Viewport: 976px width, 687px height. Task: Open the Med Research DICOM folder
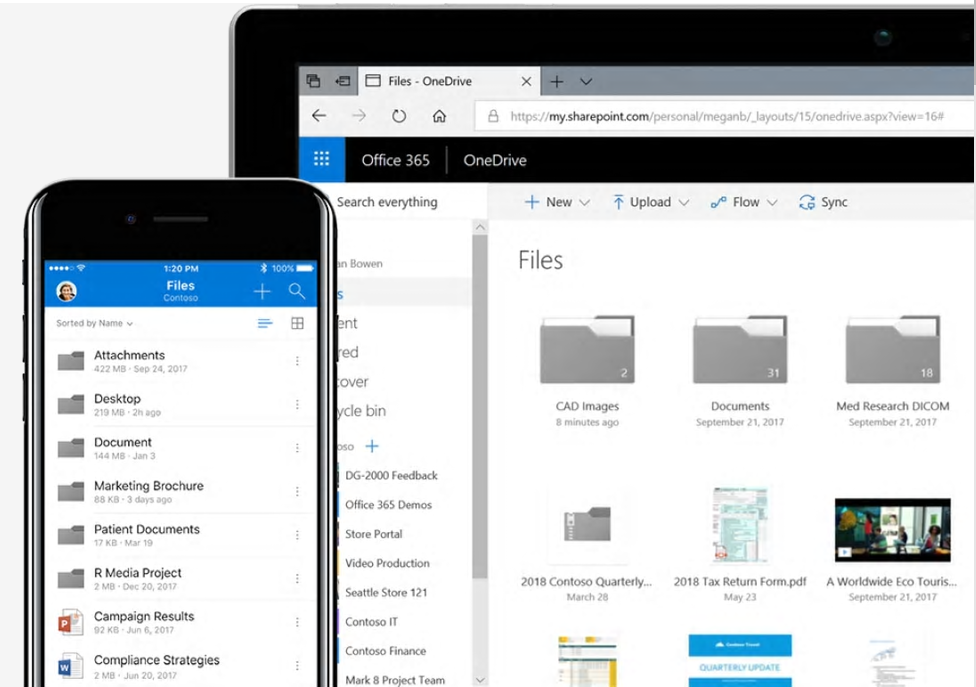[x=893, y=350]
